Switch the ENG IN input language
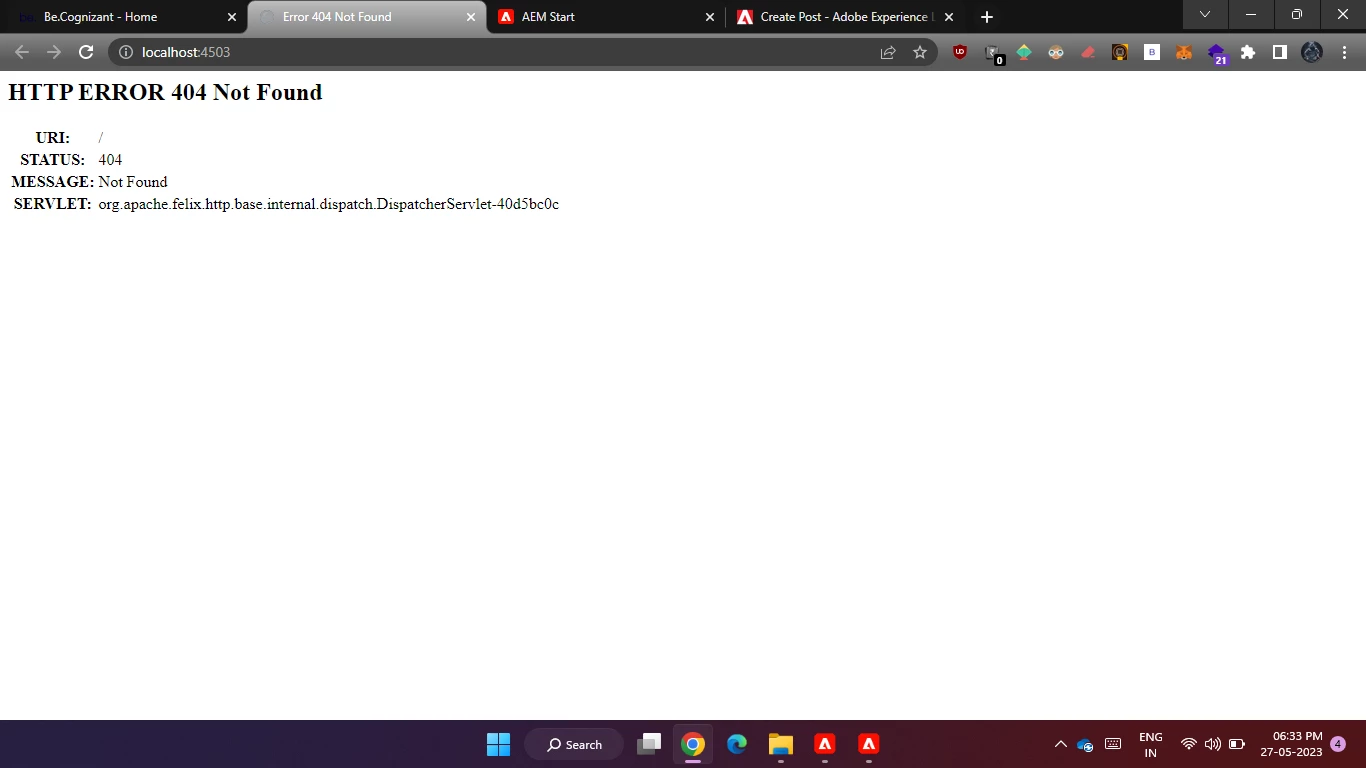This screenshot has width=1366, height=768. [1151, 744]
